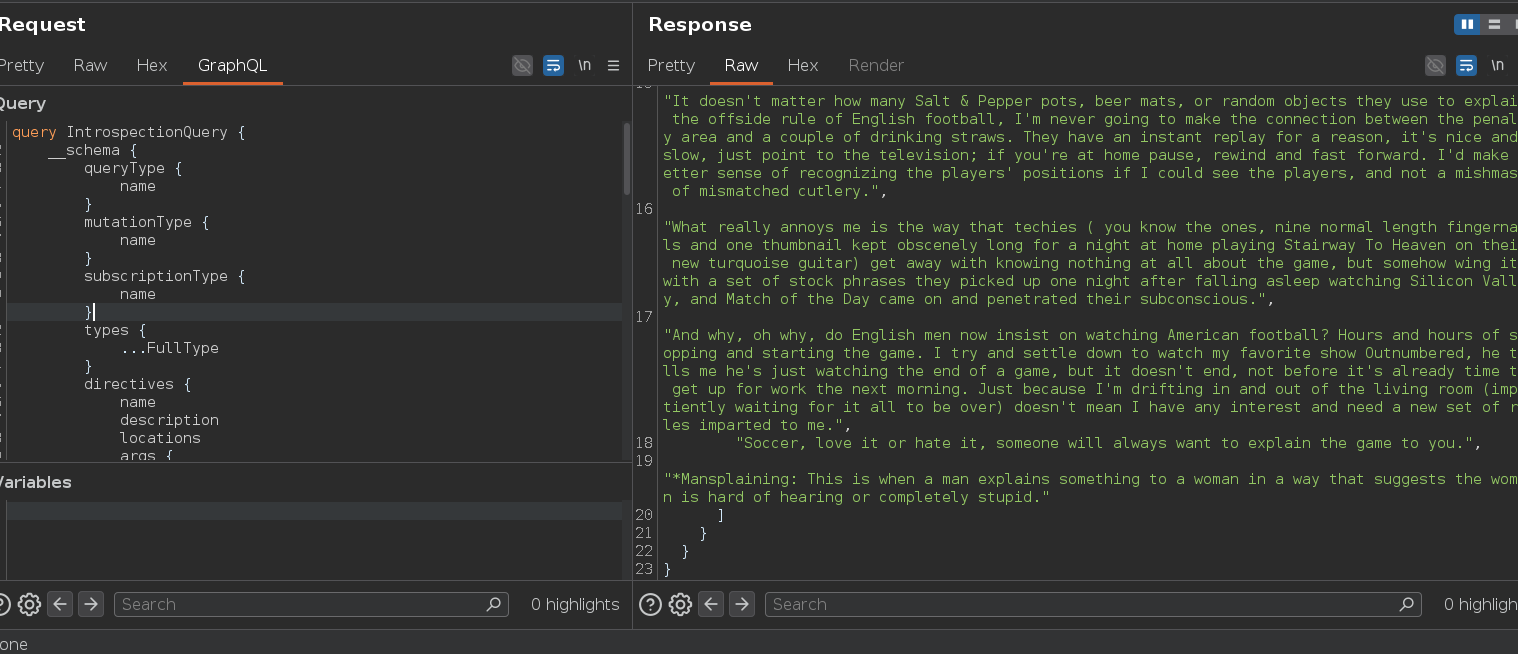Click the 'It doesn't matter how many' paragraph
The height and width of the screenshot is (654, 1518).
click(x=1090, y=146)
